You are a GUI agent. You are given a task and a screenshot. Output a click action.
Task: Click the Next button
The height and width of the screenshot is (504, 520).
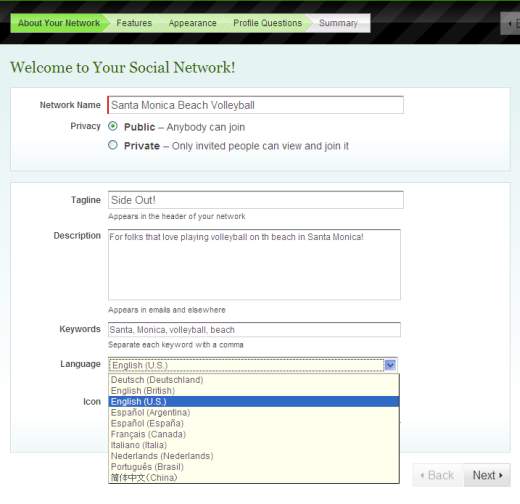pos(487,475)
